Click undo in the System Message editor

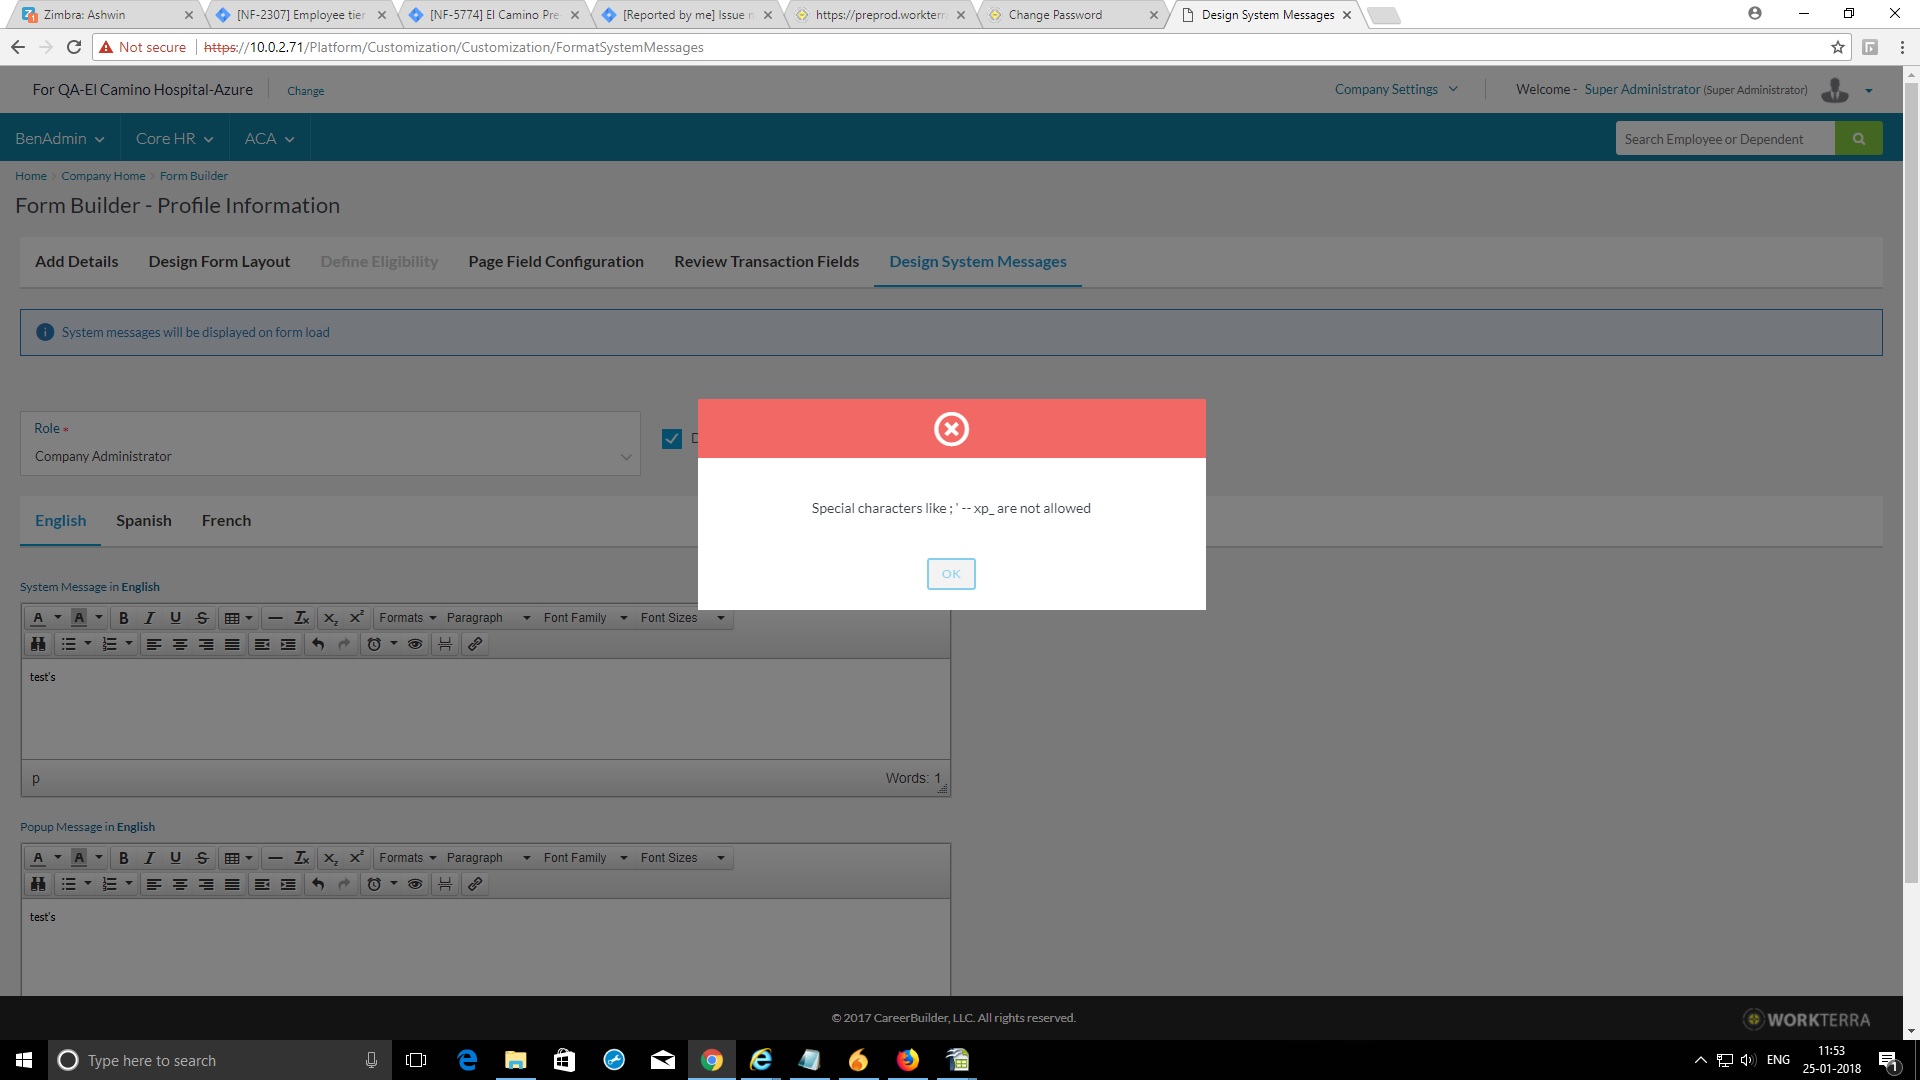tap(318, 644)
